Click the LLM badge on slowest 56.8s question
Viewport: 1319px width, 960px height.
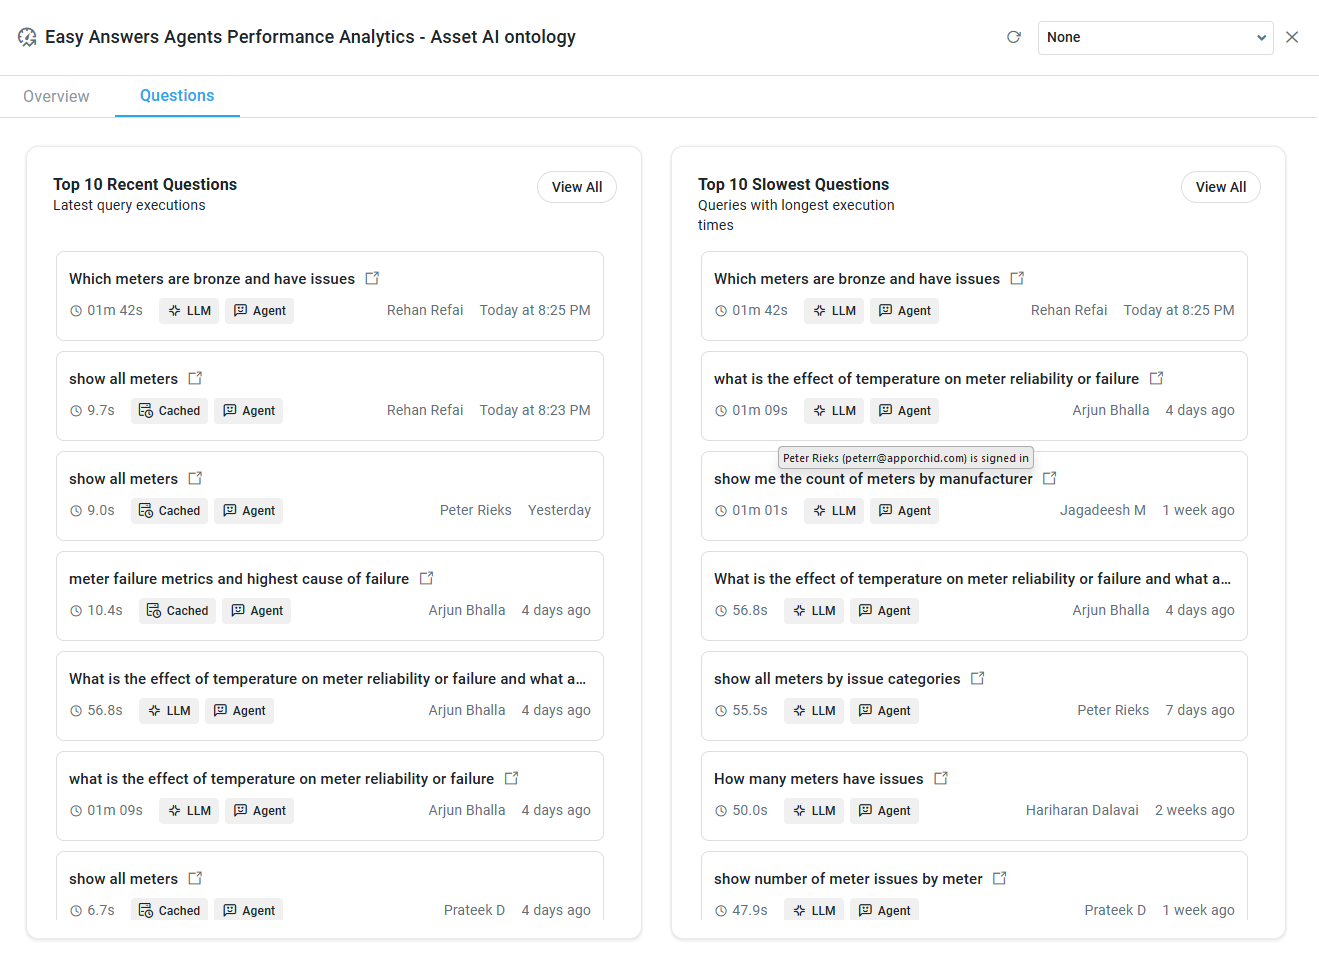click(x=814, y=611)
